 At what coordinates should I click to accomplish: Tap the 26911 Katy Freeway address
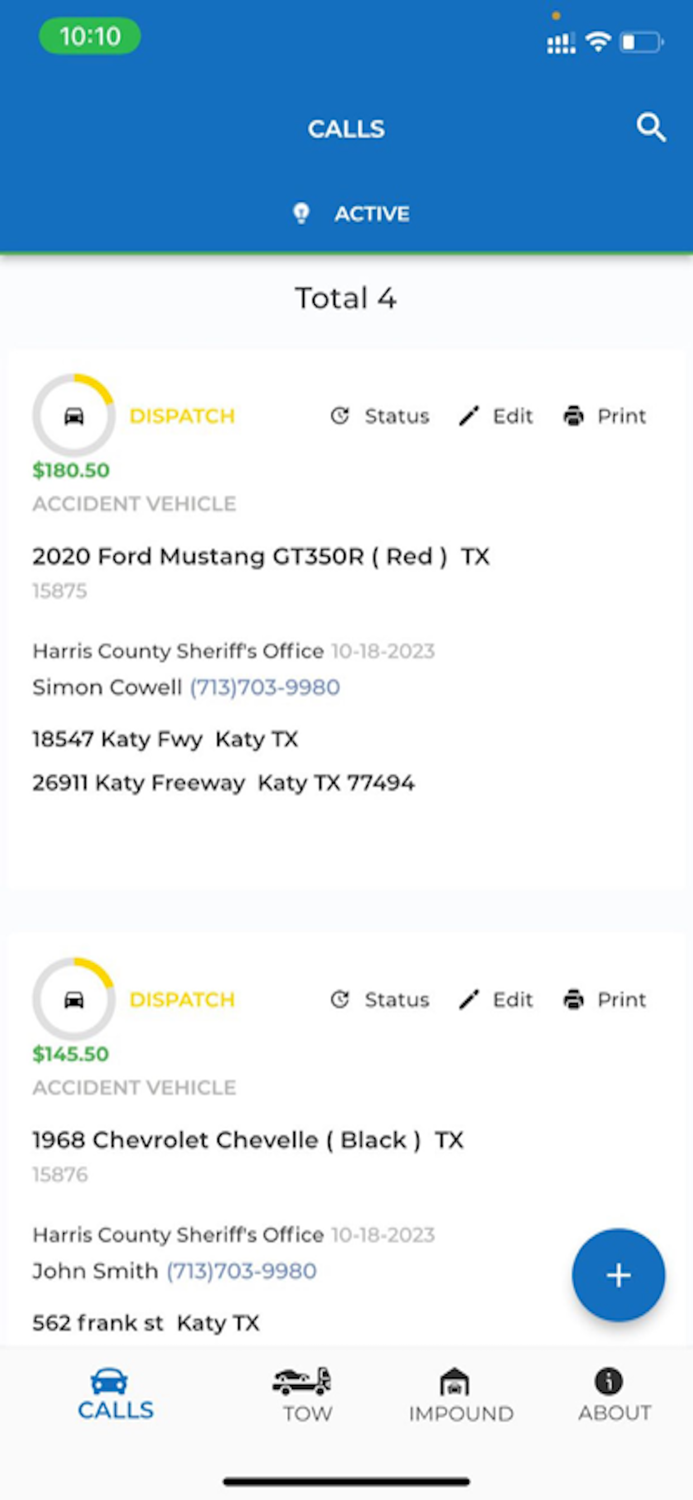point(223,783)
